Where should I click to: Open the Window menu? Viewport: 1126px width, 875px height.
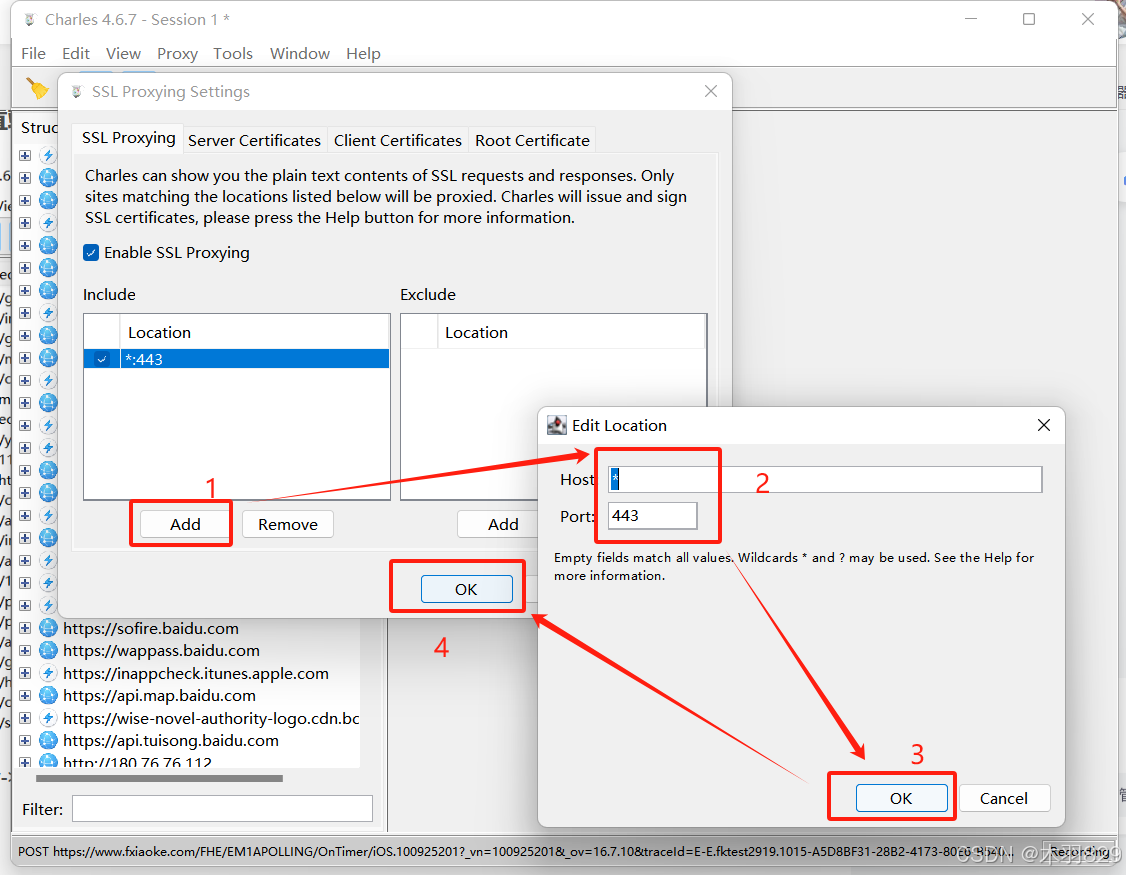(299, 54)
